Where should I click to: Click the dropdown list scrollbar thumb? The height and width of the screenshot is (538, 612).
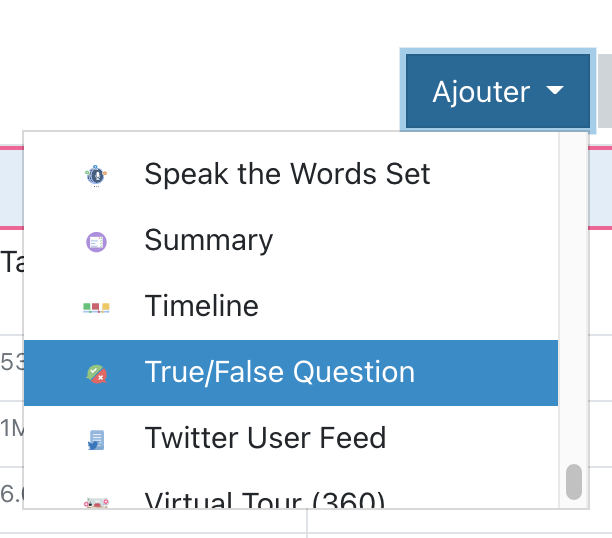573,481
